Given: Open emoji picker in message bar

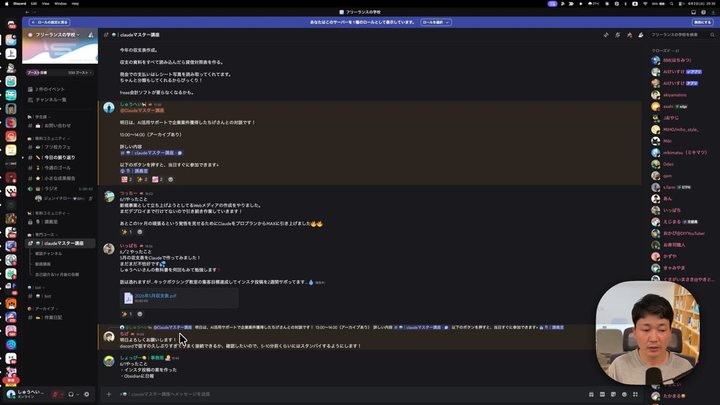Looking at the screenshot, I should point(624,394).
